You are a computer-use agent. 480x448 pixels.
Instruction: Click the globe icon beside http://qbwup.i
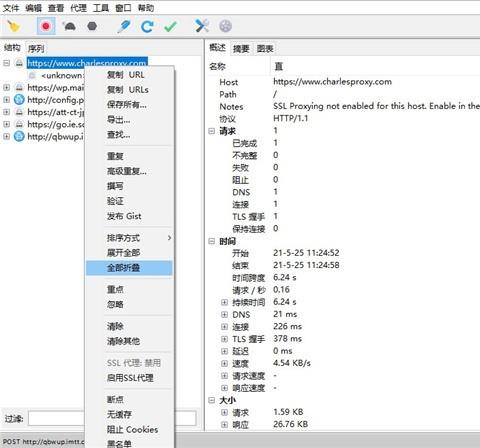(x=19, y=136)
